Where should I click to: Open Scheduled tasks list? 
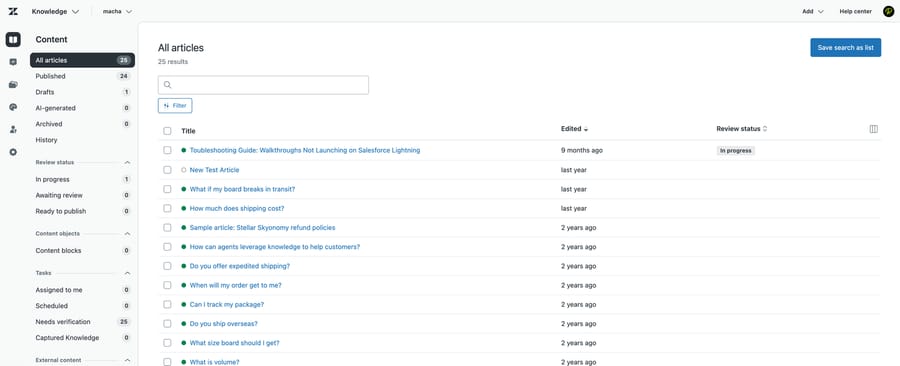coord(83,306)
